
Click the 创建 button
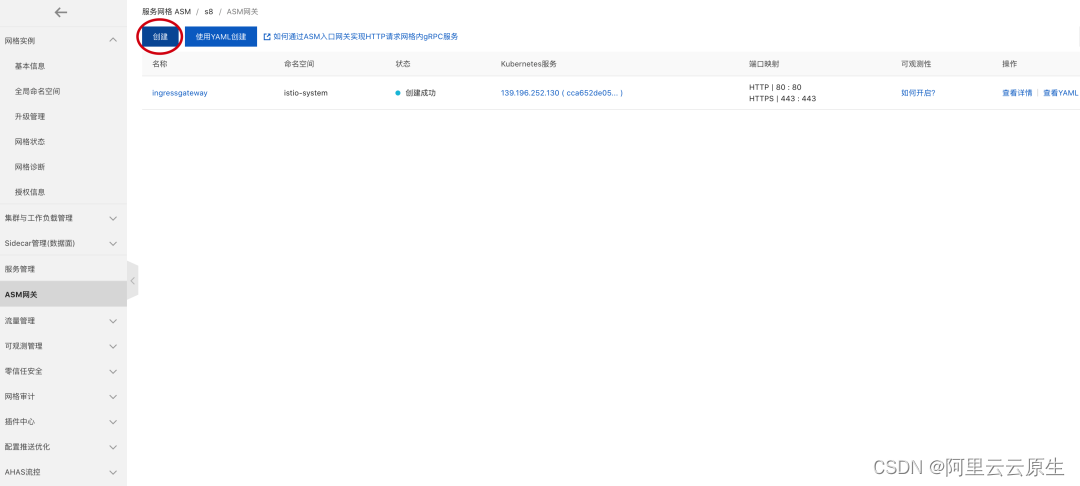coord(160,37)
